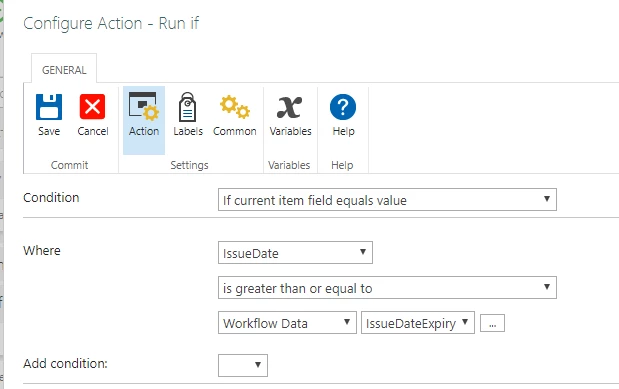Open the Labels tag icon
The height and width of the screenshot is (389, 619).
point(188,107)
